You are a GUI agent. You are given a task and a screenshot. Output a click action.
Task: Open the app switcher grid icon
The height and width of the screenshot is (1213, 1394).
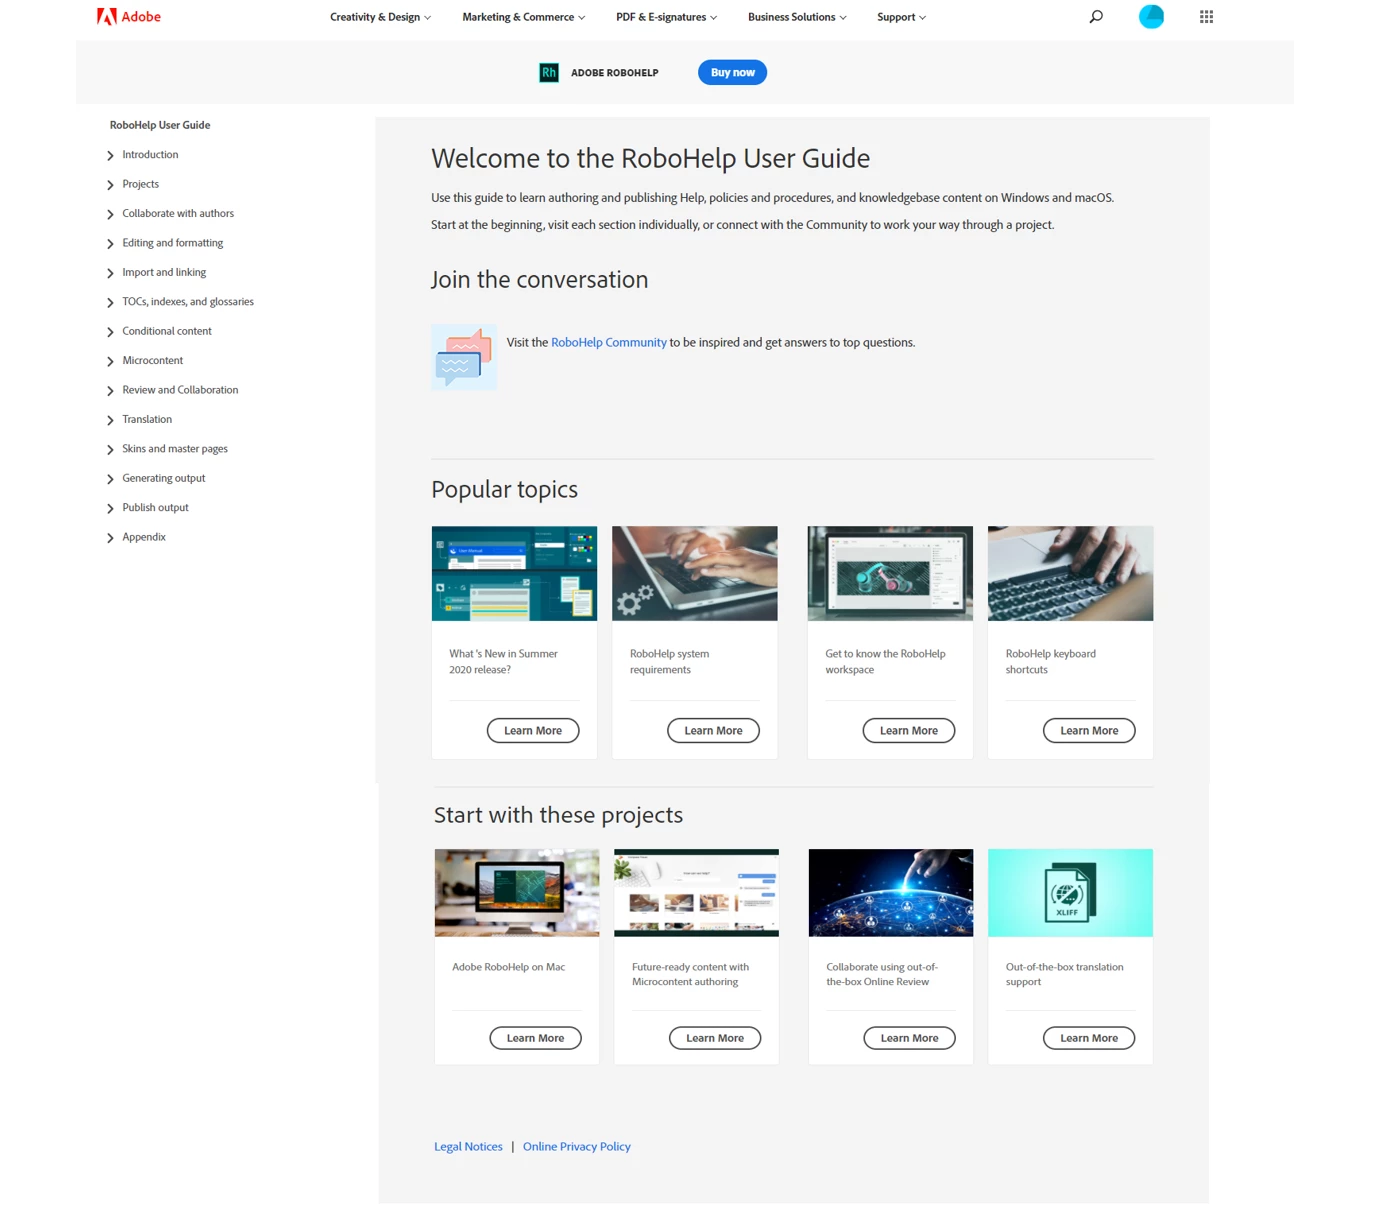1206,16
